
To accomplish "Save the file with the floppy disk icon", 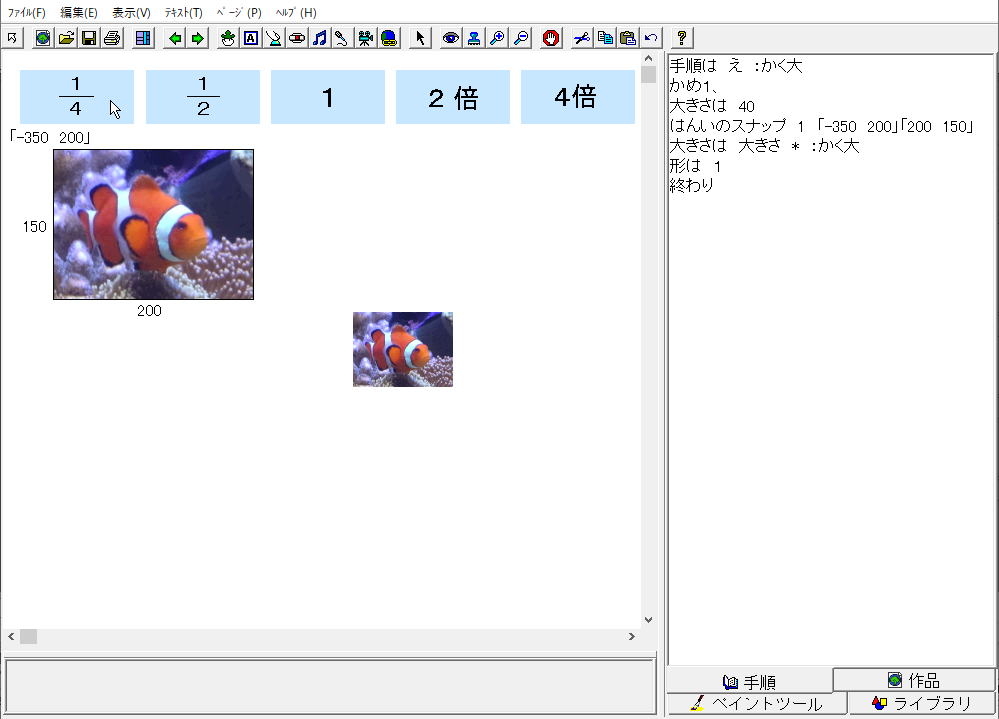I will [88, 38].
